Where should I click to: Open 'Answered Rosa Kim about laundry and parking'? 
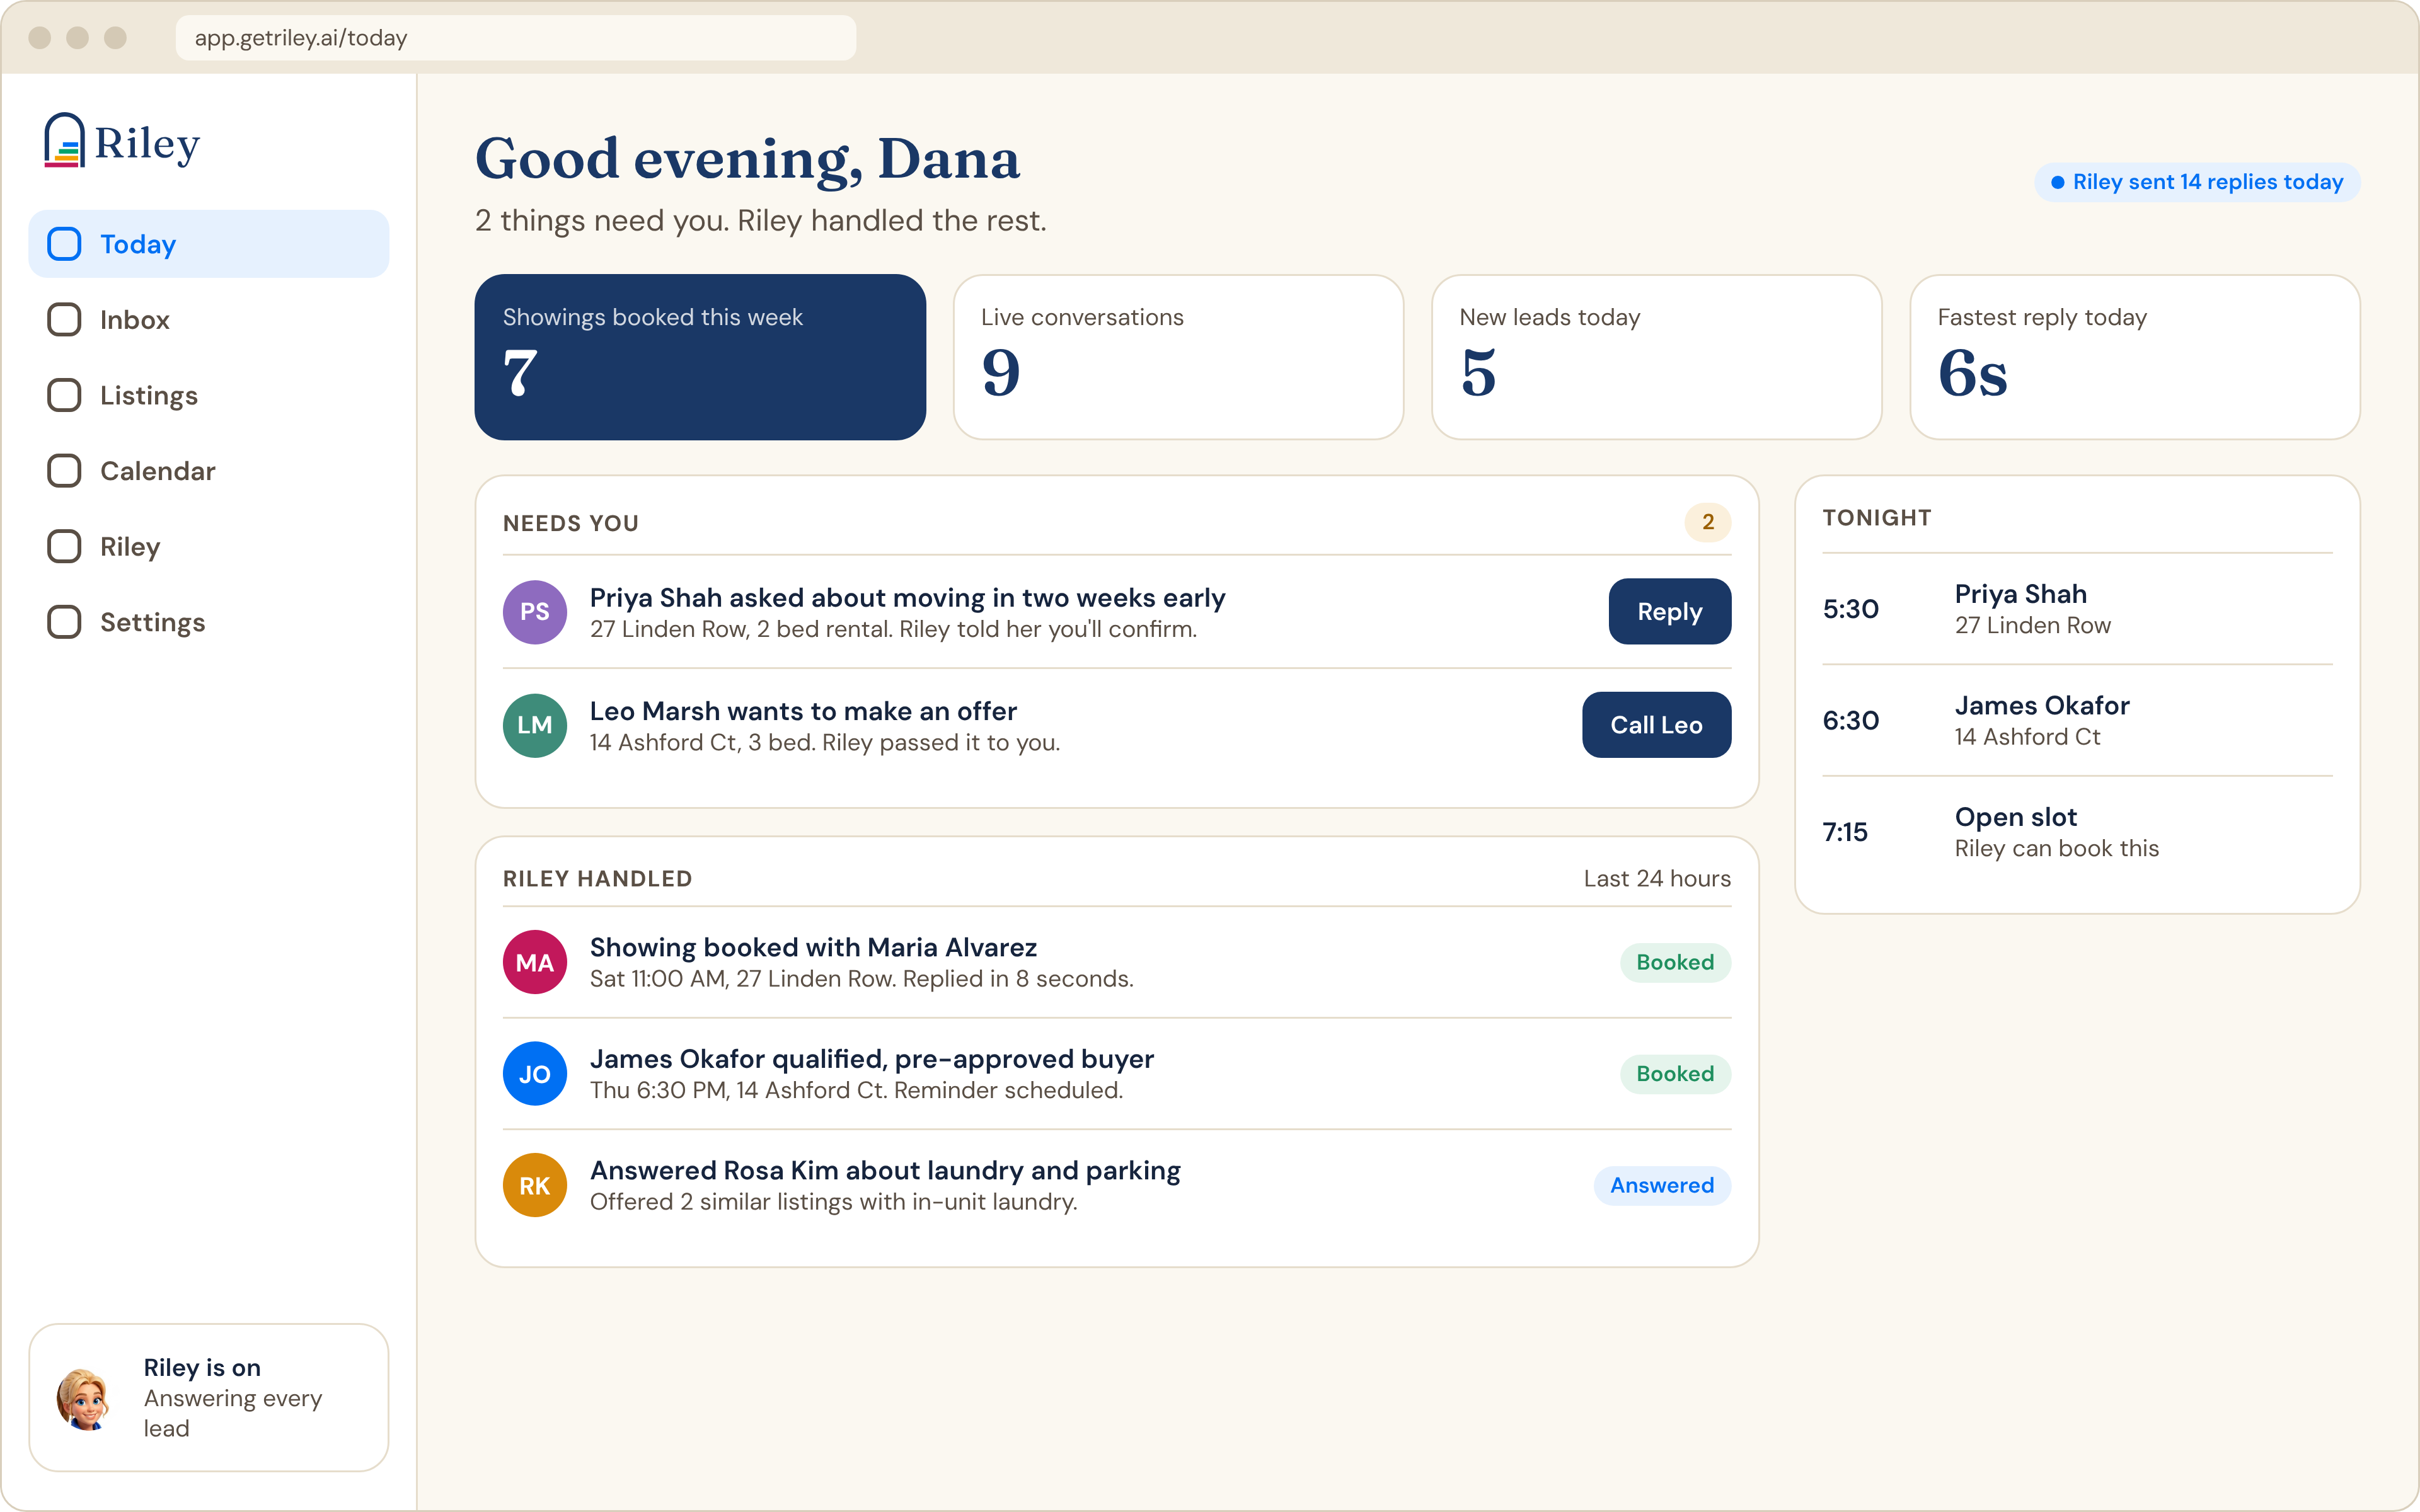[x=885, y=1171]
